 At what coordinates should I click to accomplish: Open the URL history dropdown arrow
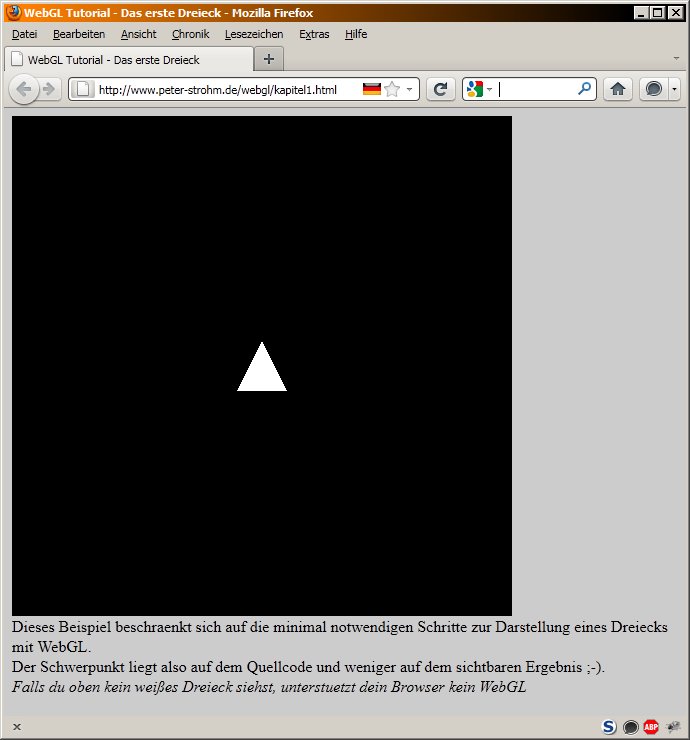pyautogui.click(x=410, y=90)
